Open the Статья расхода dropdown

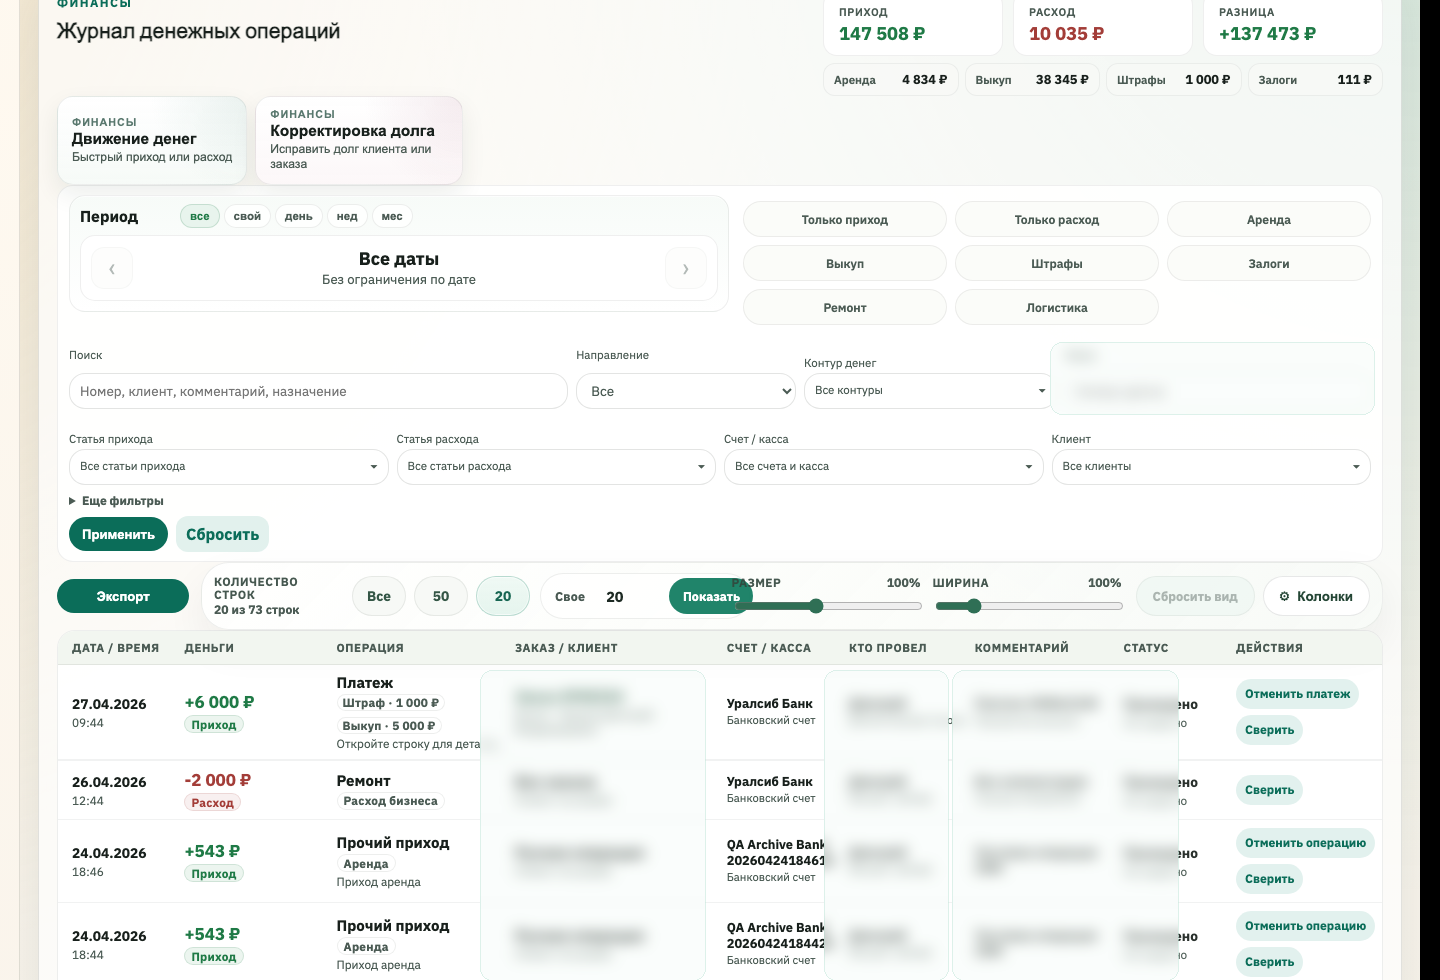coord(556,467)
